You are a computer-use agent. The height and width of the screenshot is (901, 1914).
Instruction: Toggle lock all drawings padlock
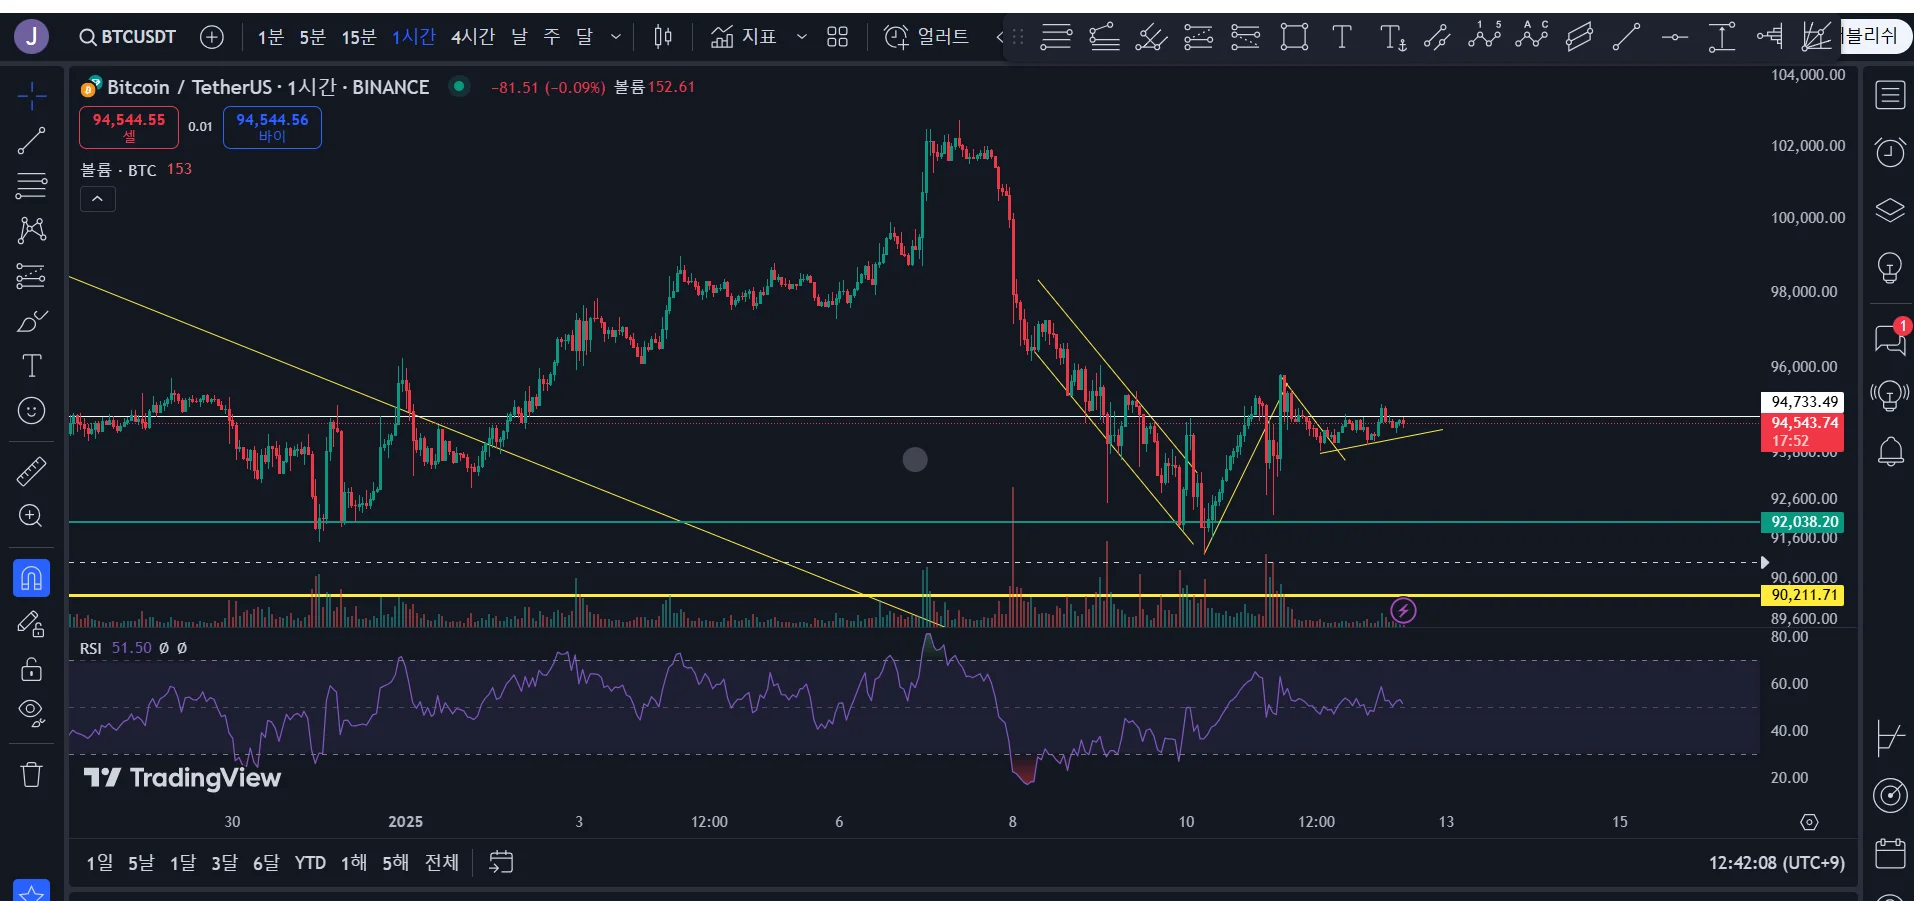pos(32,669)
